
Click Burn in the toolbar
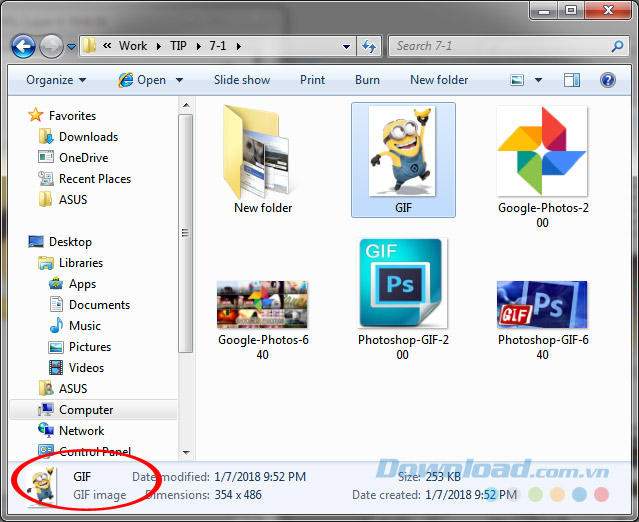coord(367,80)
